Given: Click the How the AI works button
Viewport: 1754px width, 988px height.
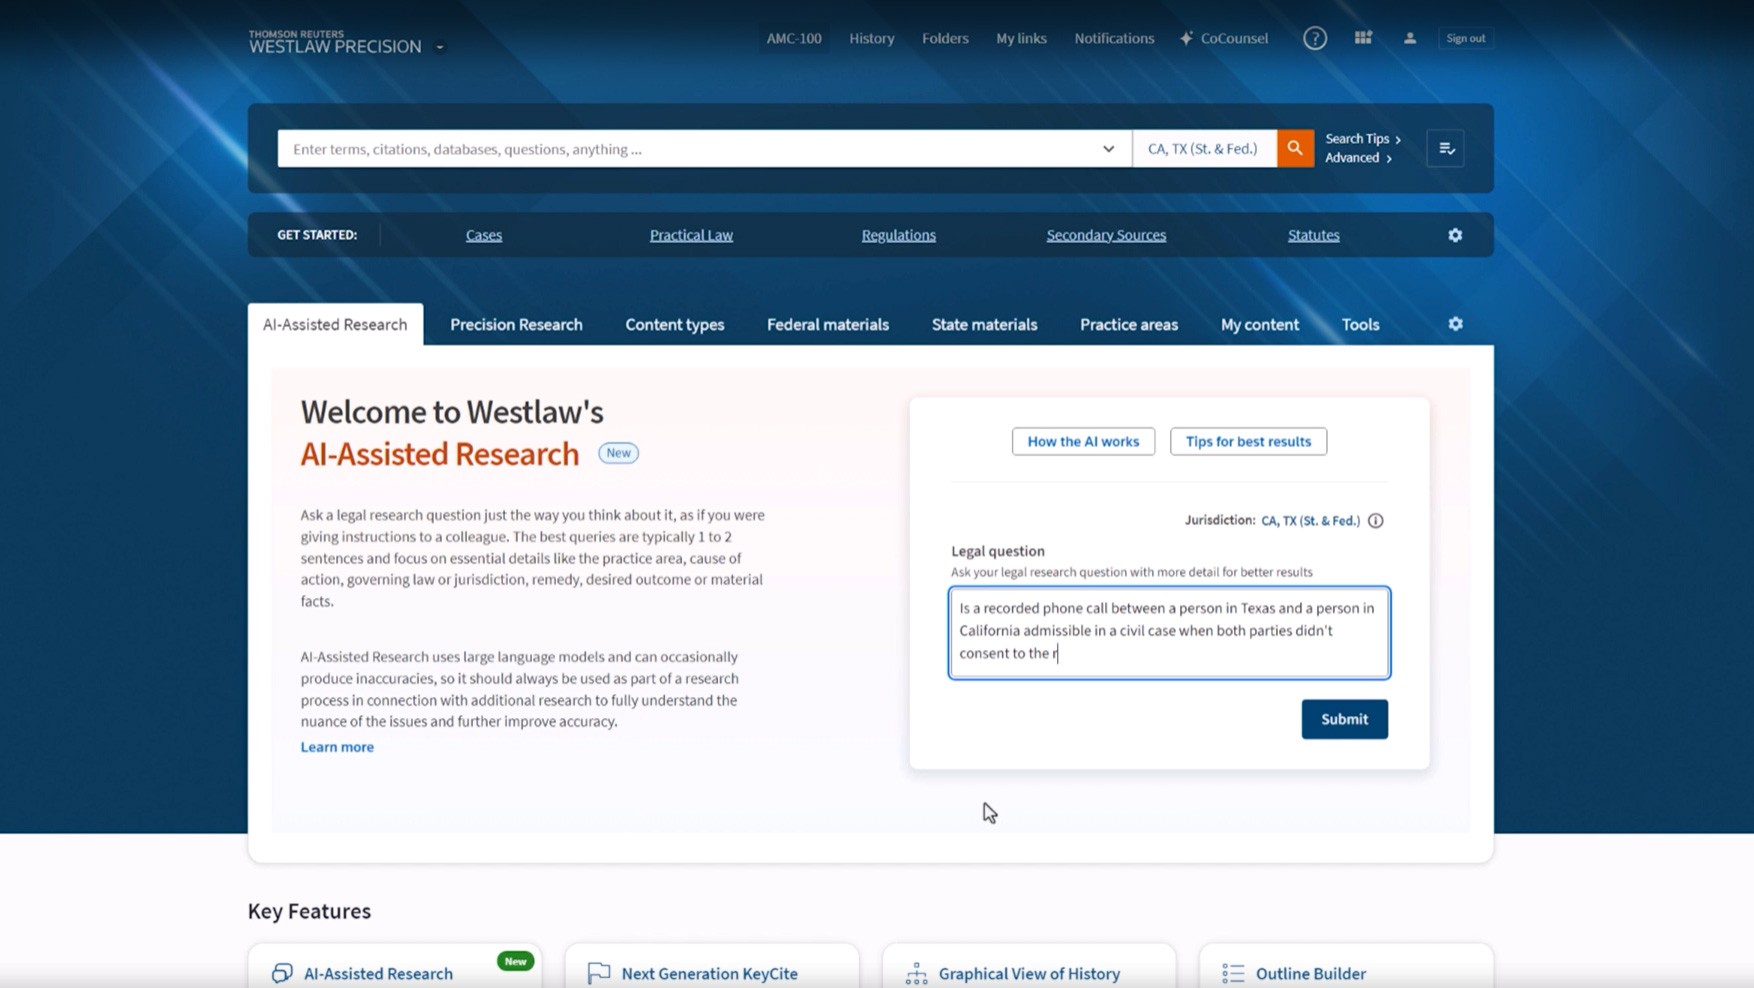Looking at the screenshot, I should [1083, 441].
